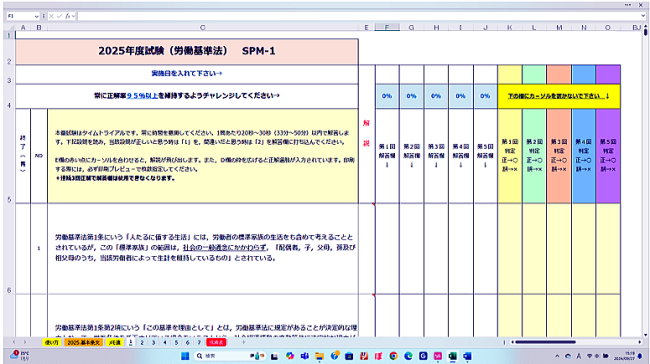
Task: Open the Name Box dropdown arrow
Action: pos(36,16)
